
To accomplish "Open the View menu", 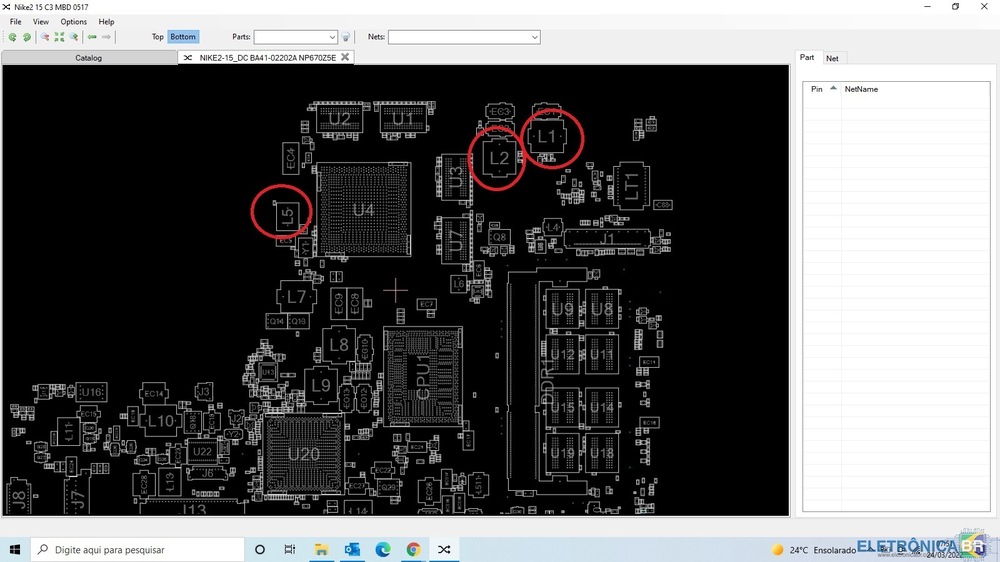I will coord(40,21).
